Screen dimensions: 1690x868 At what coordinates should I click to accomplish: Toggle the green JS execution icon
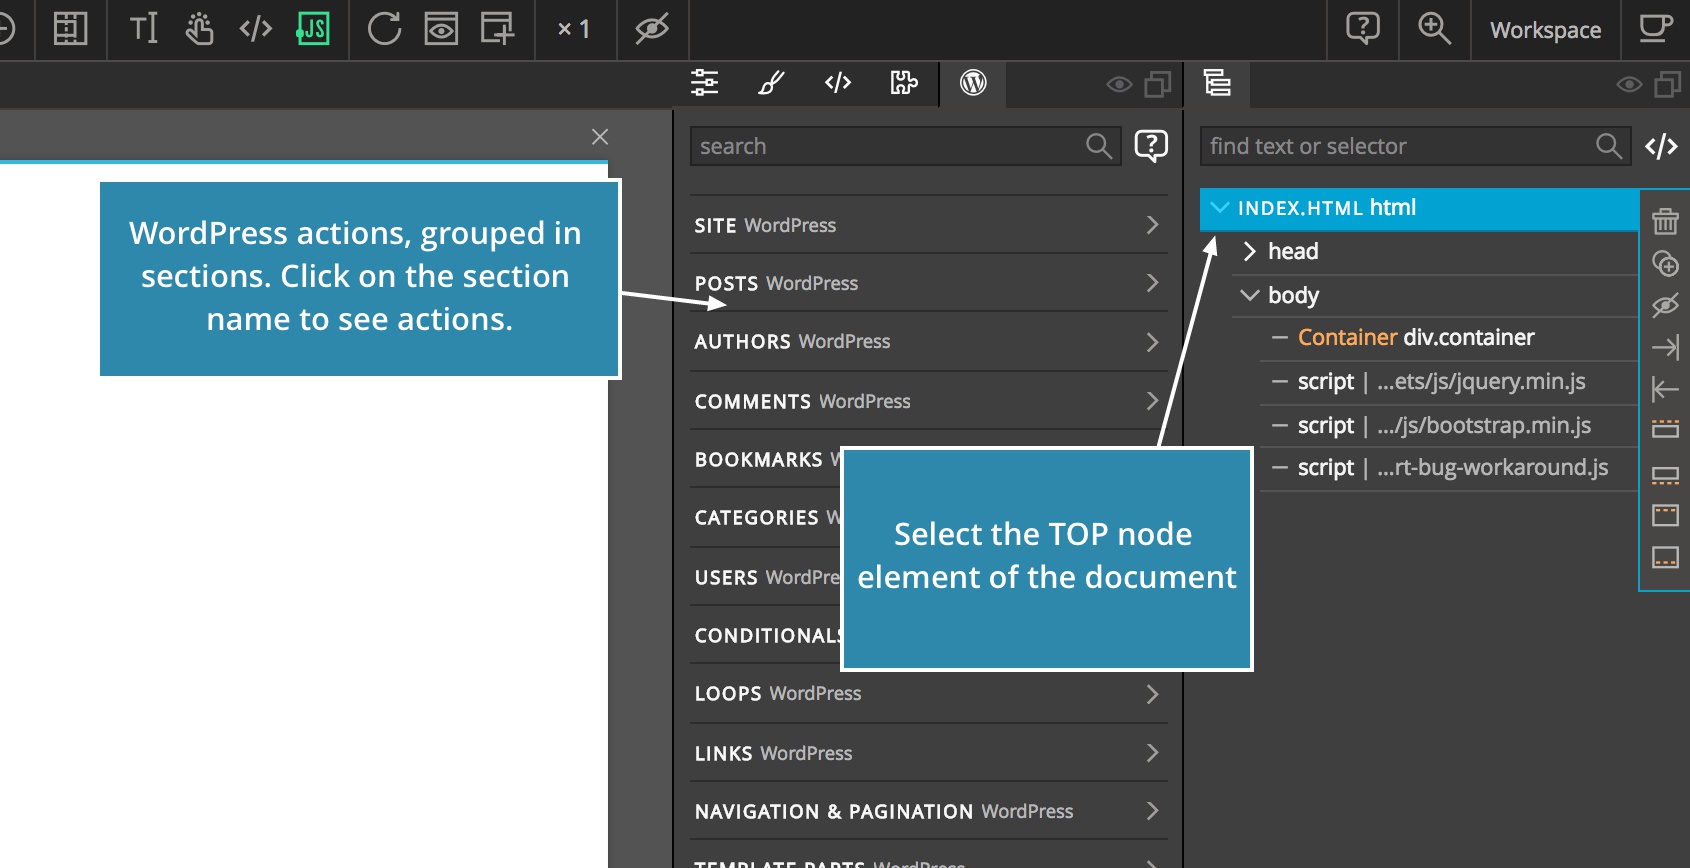point(313,28)
